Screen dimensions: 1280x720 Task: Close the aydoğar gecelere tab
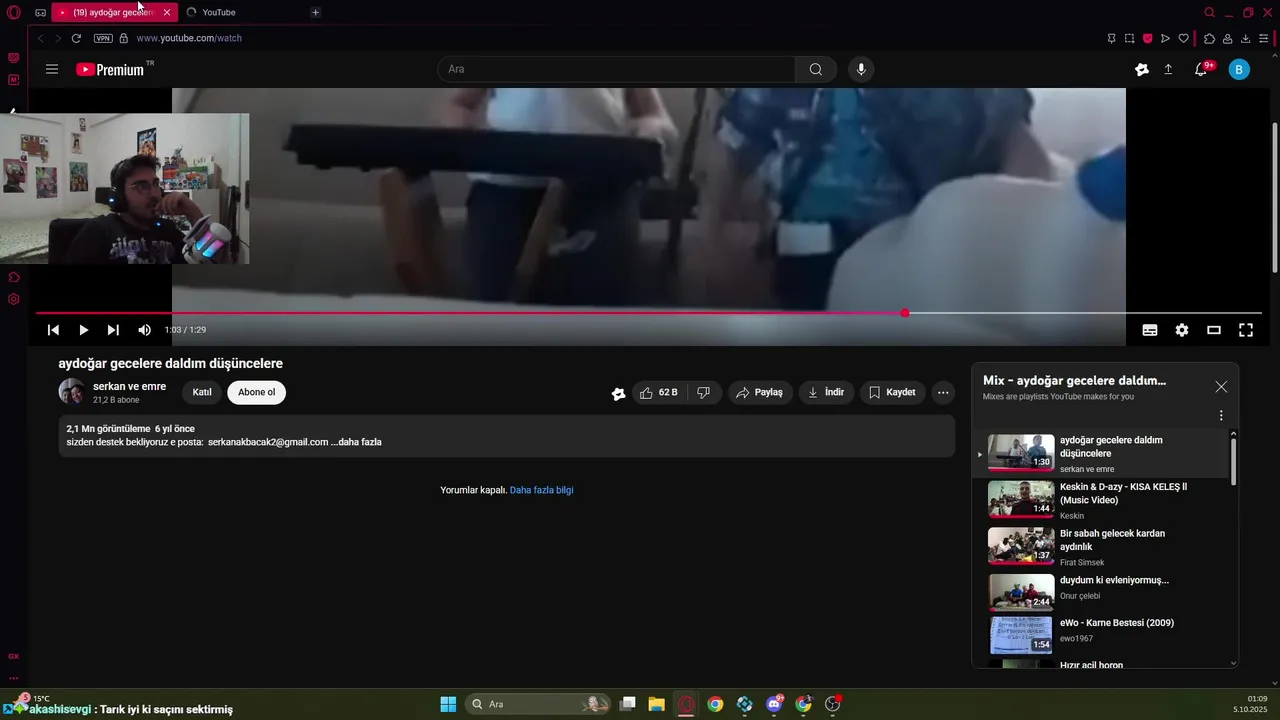coord(166,12)
